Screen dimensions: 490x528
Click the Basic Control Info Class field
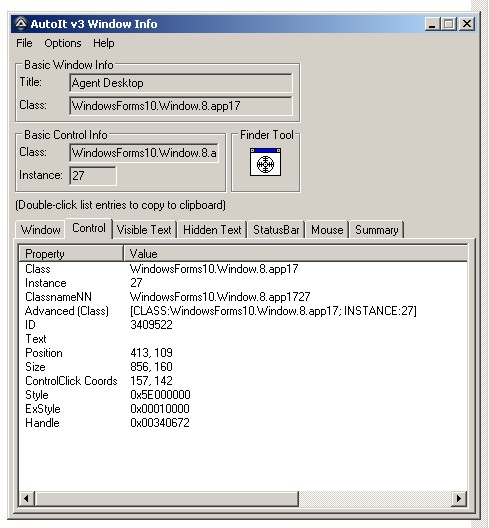[144, 153]
